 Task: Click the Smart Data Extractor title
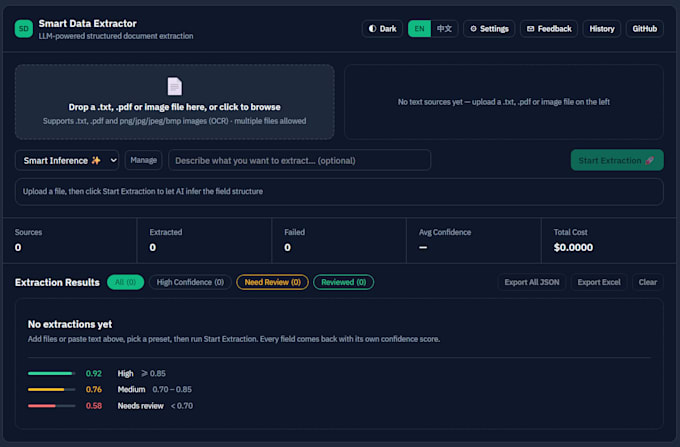[x=88, y=23]
